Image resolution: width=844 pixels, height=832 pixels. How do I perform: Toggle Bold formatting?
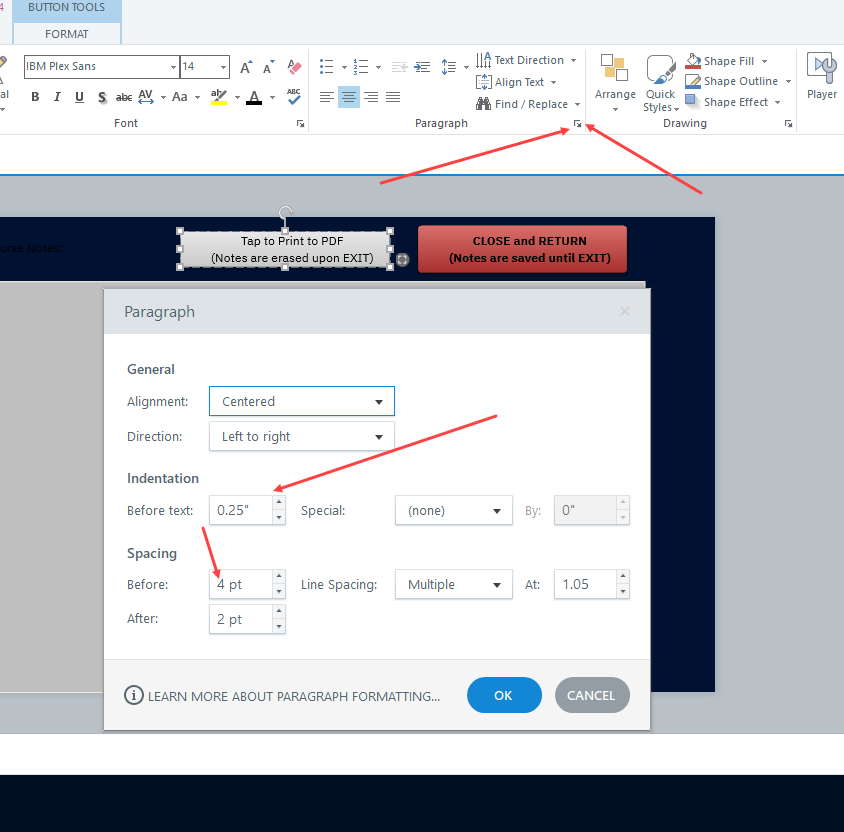coord(35,97)
